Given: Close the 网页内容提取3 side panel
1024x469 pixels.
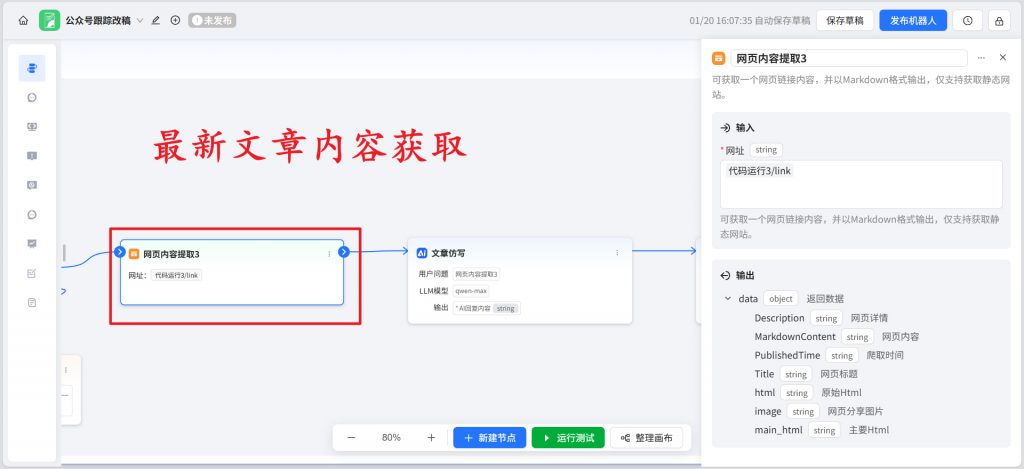Looking at the screenshot, I should point(1003,57).
